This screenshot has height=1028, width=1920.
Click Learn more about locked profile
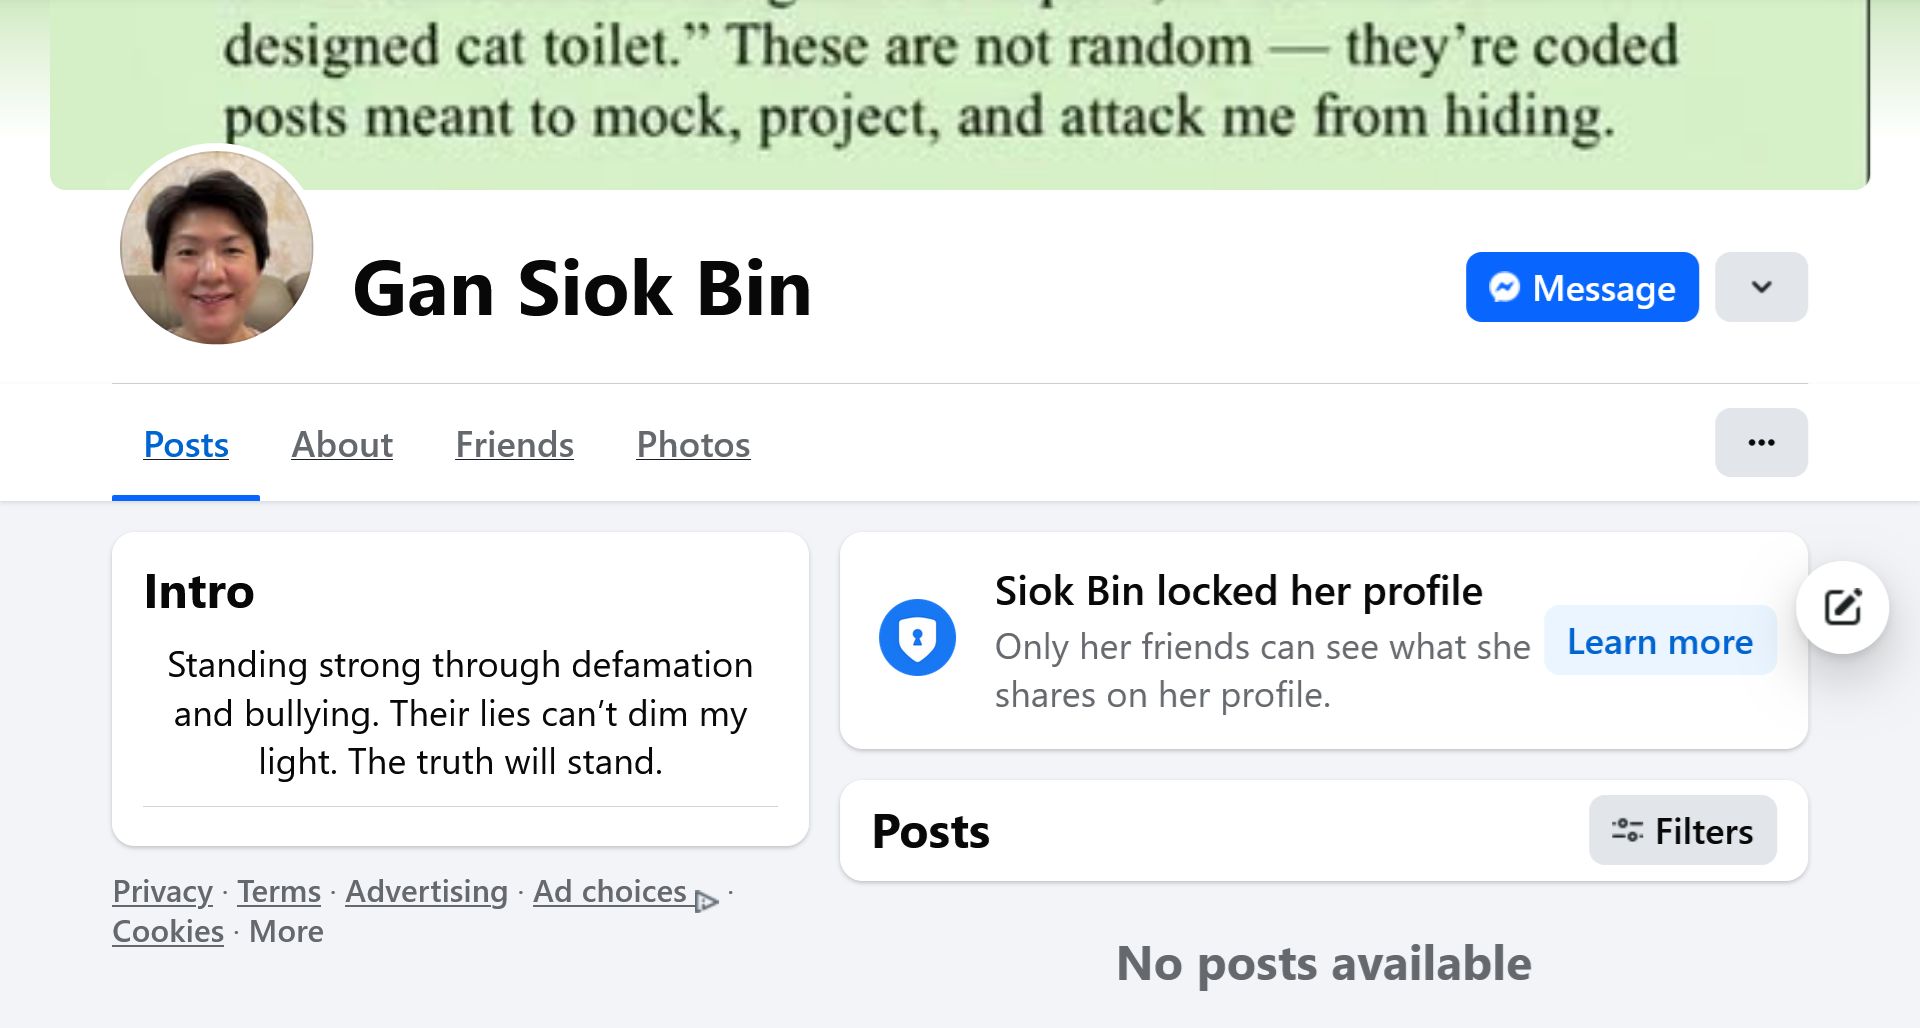click(x=1660, y=641)
